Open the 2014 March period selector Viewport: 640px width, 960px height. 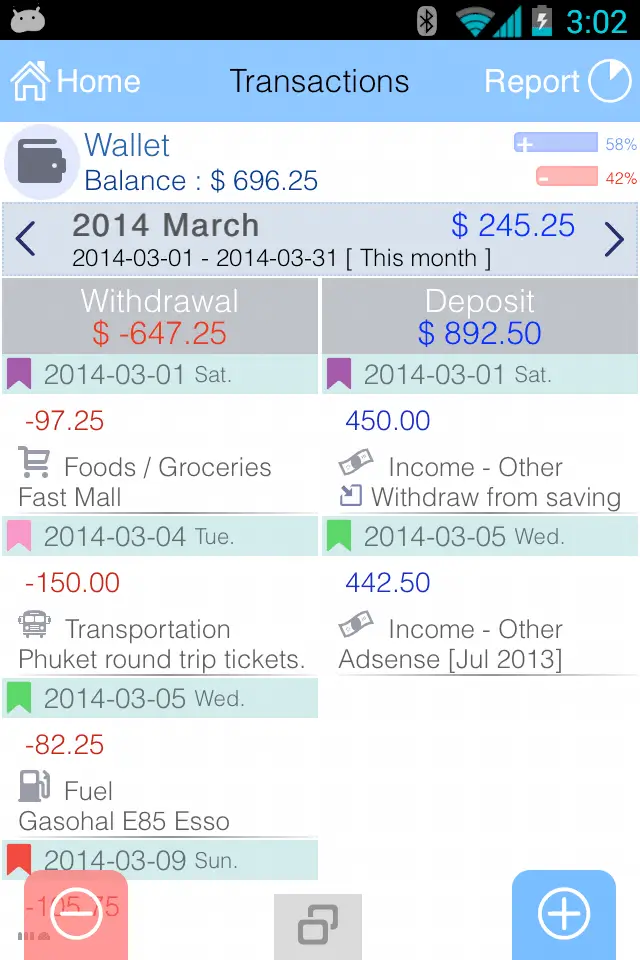point(280,240)
